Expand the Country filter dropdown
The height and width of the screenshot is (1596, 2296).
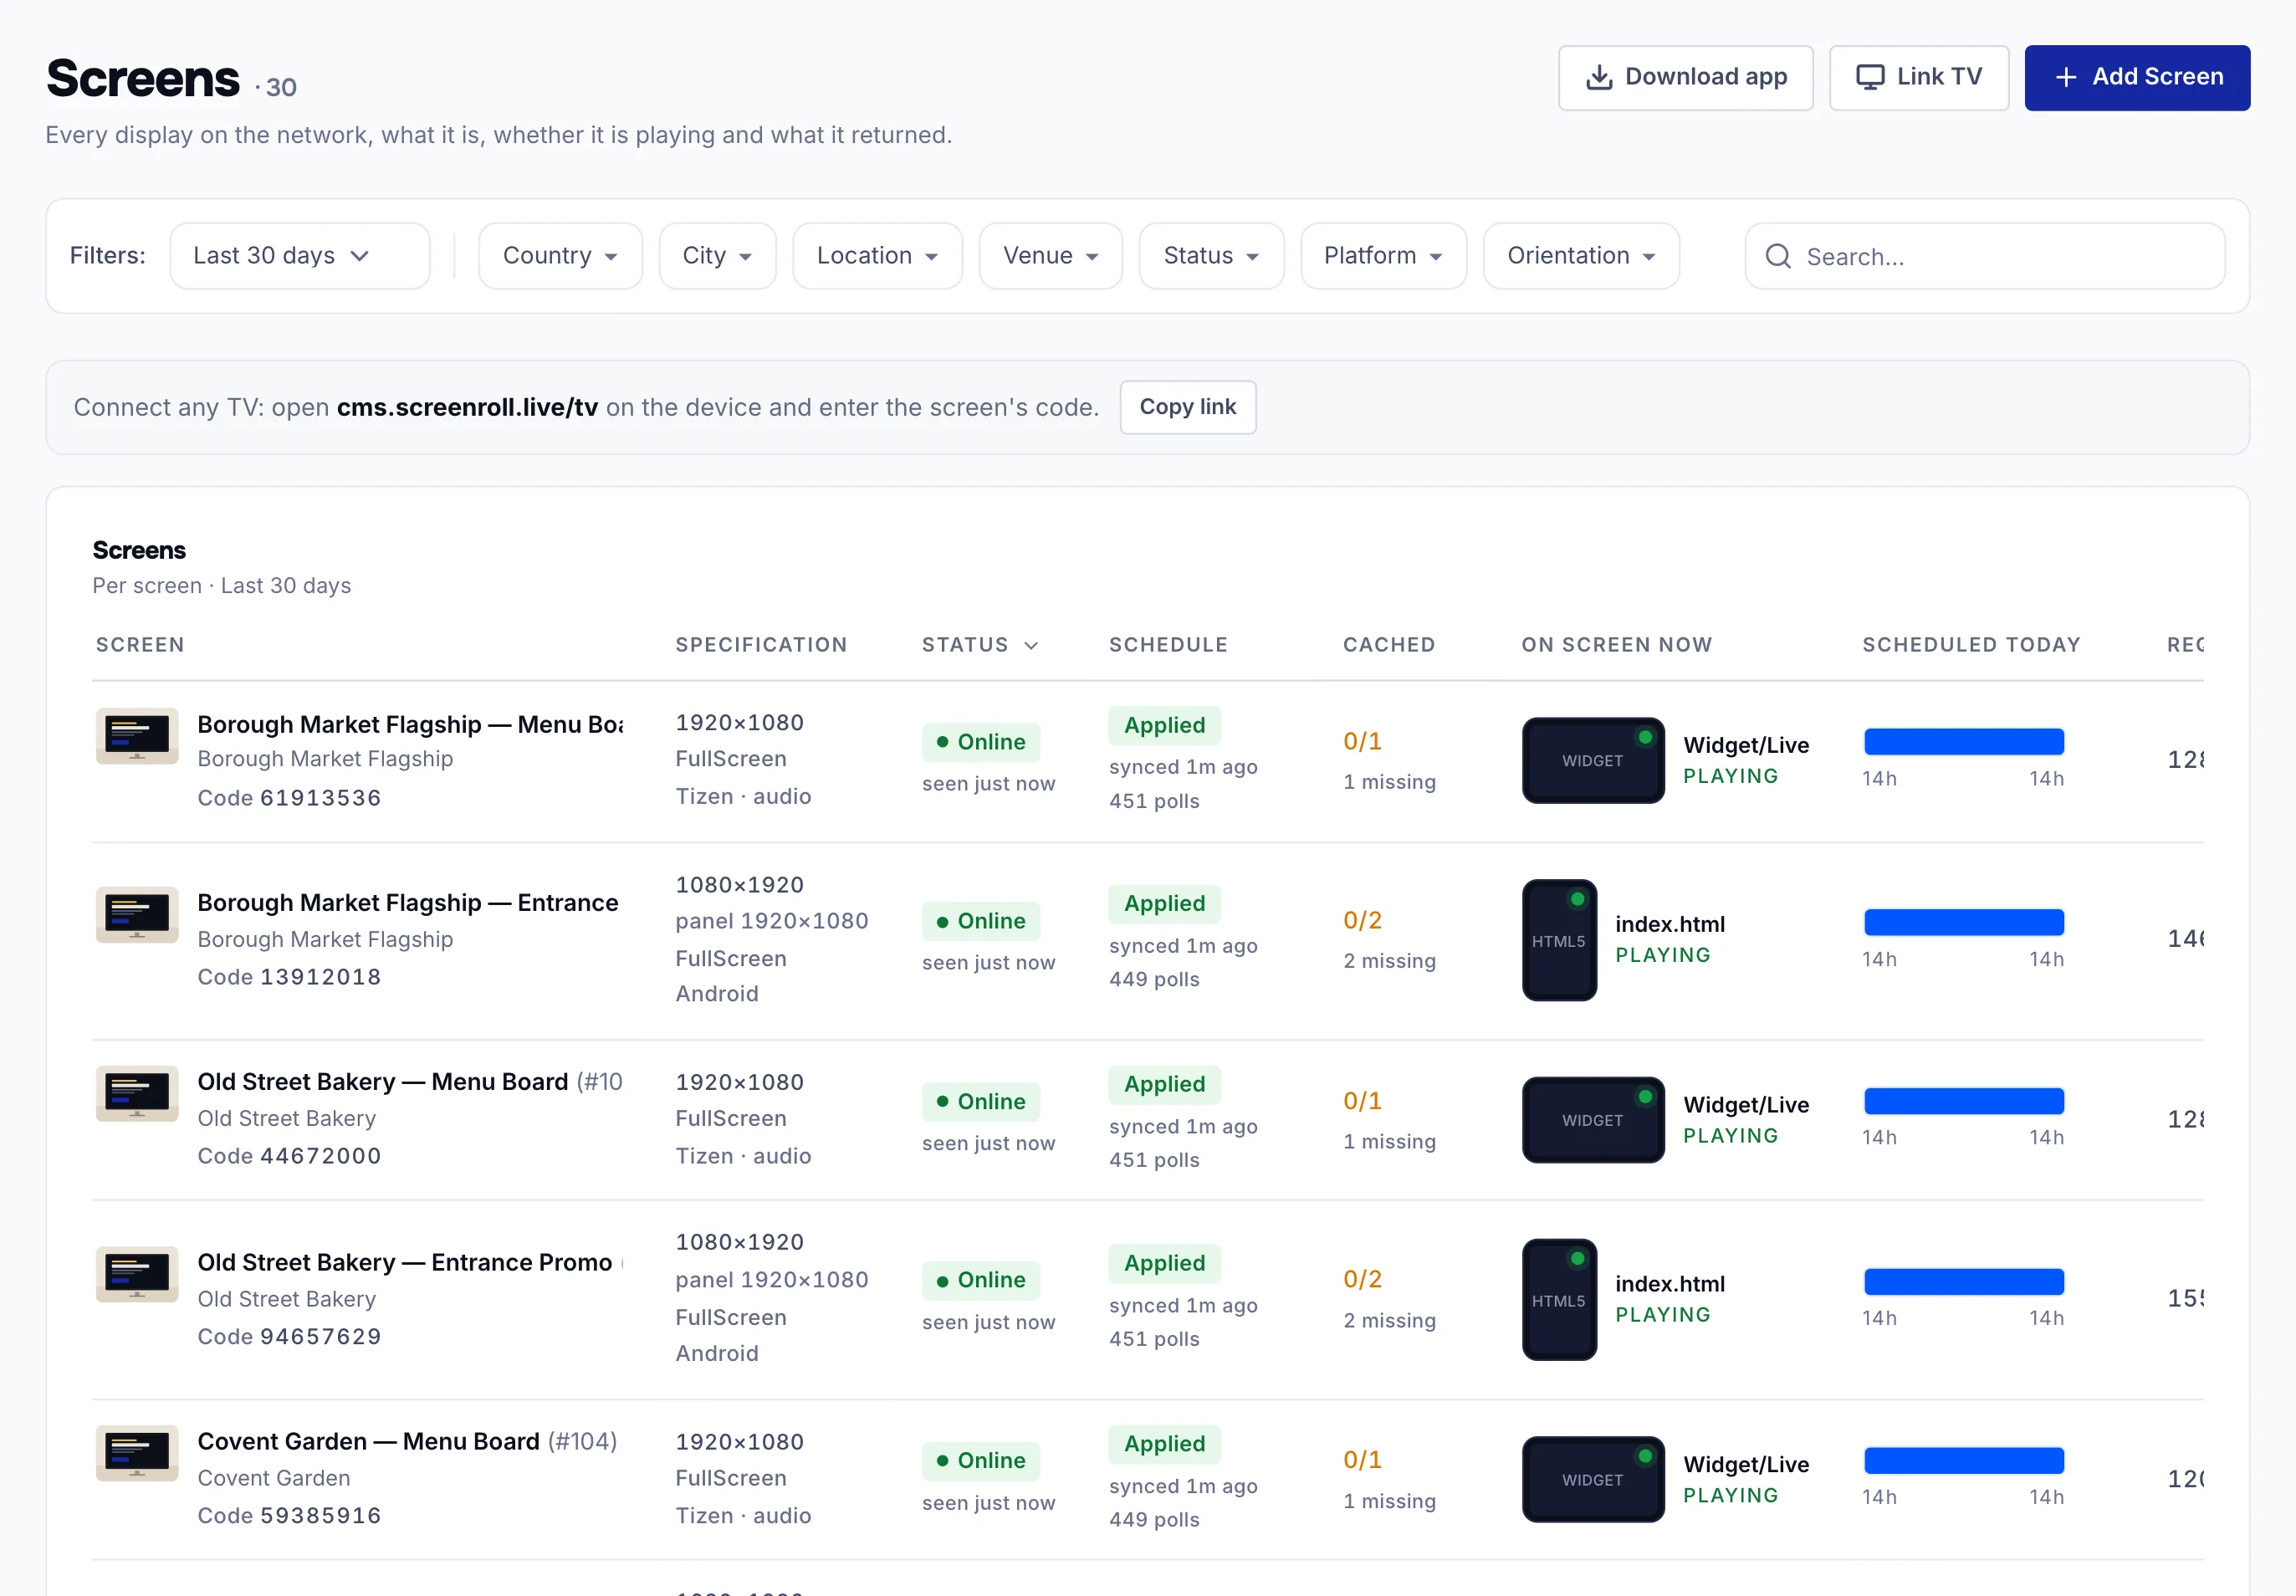pyautogui.click(x=560, y=256)
